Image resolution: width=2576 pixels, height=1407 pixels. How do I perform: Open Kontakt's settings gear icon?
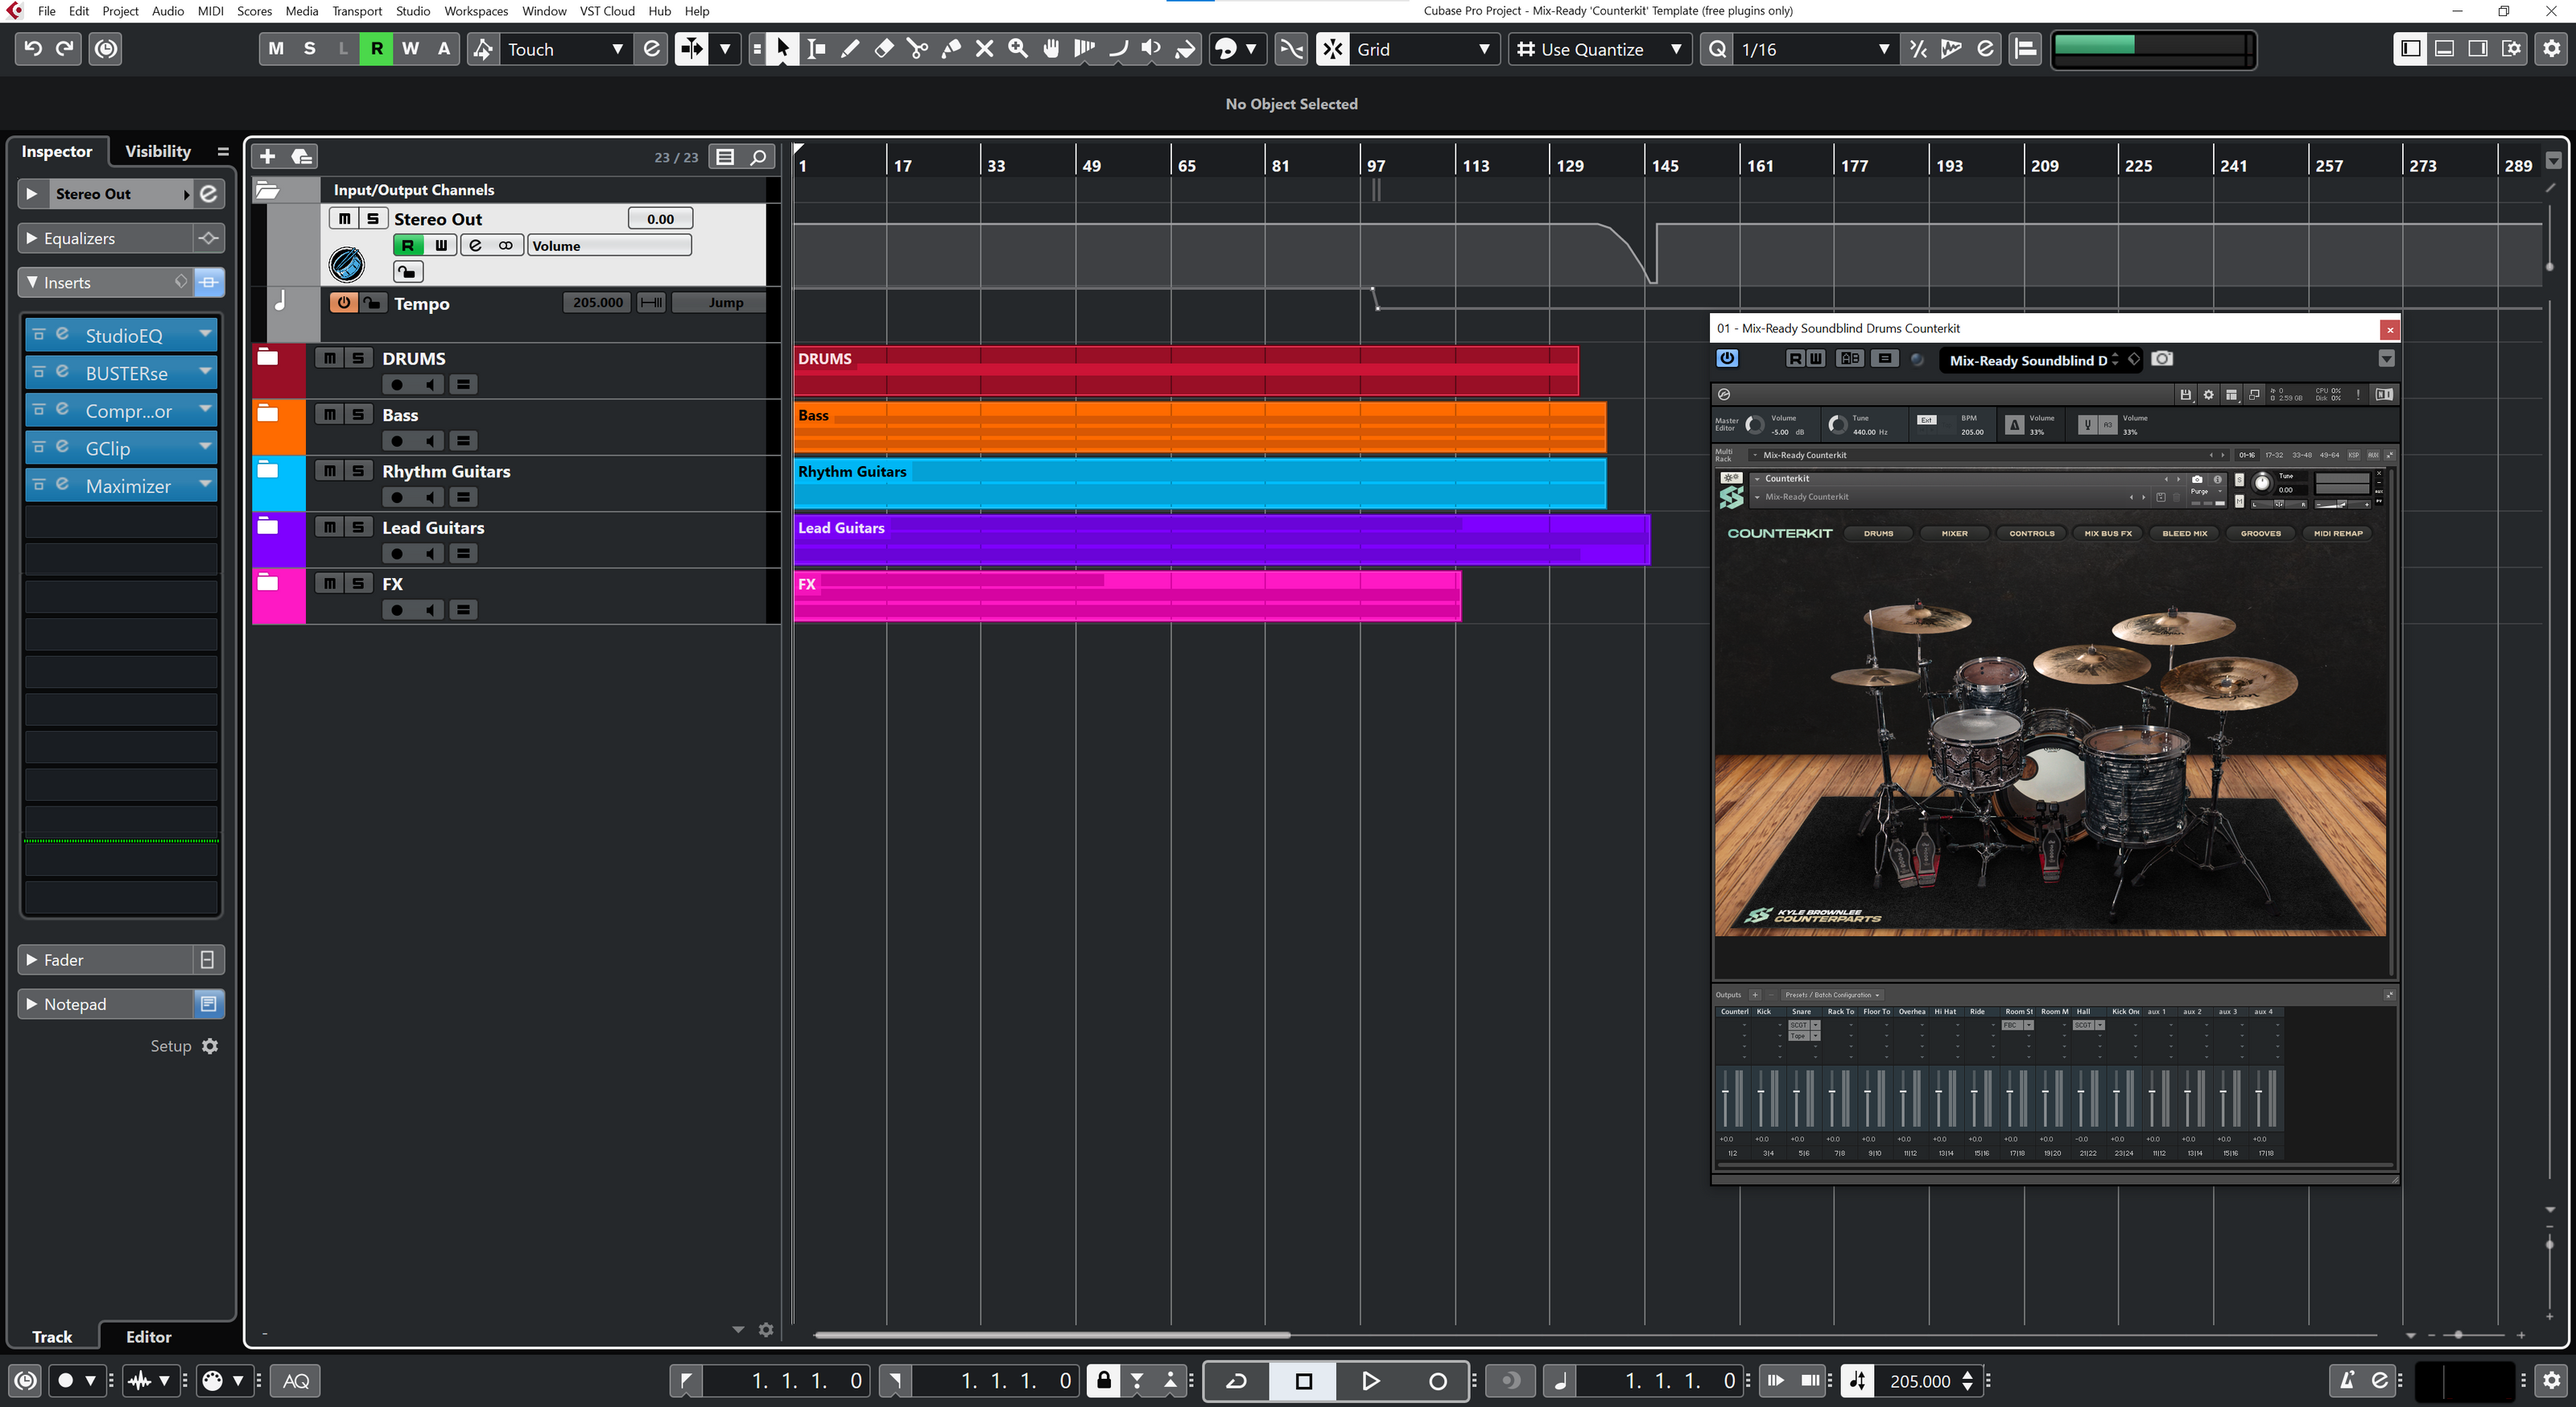pos(2208,394)
